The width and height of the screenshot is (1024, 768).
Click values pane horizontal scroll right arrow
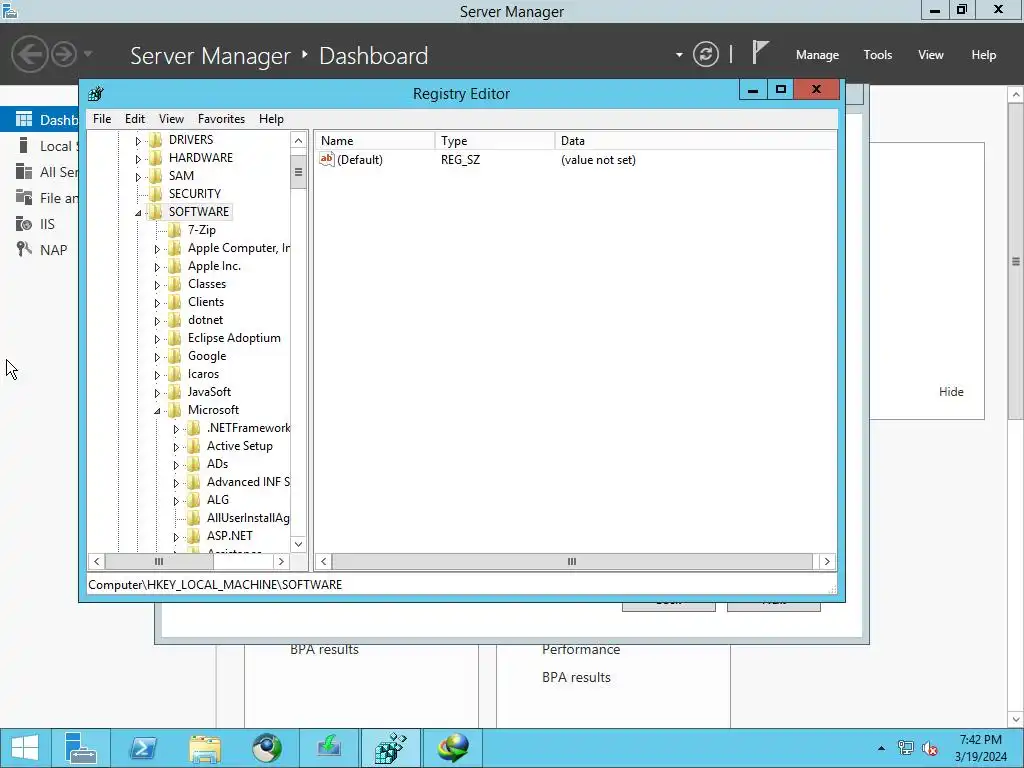point(827,562)
